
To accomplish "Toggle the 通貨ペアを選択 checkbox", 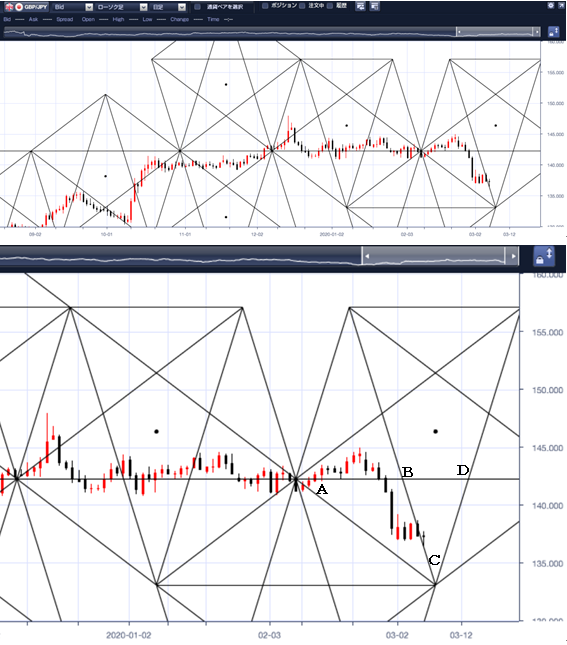I will (198, 7).
